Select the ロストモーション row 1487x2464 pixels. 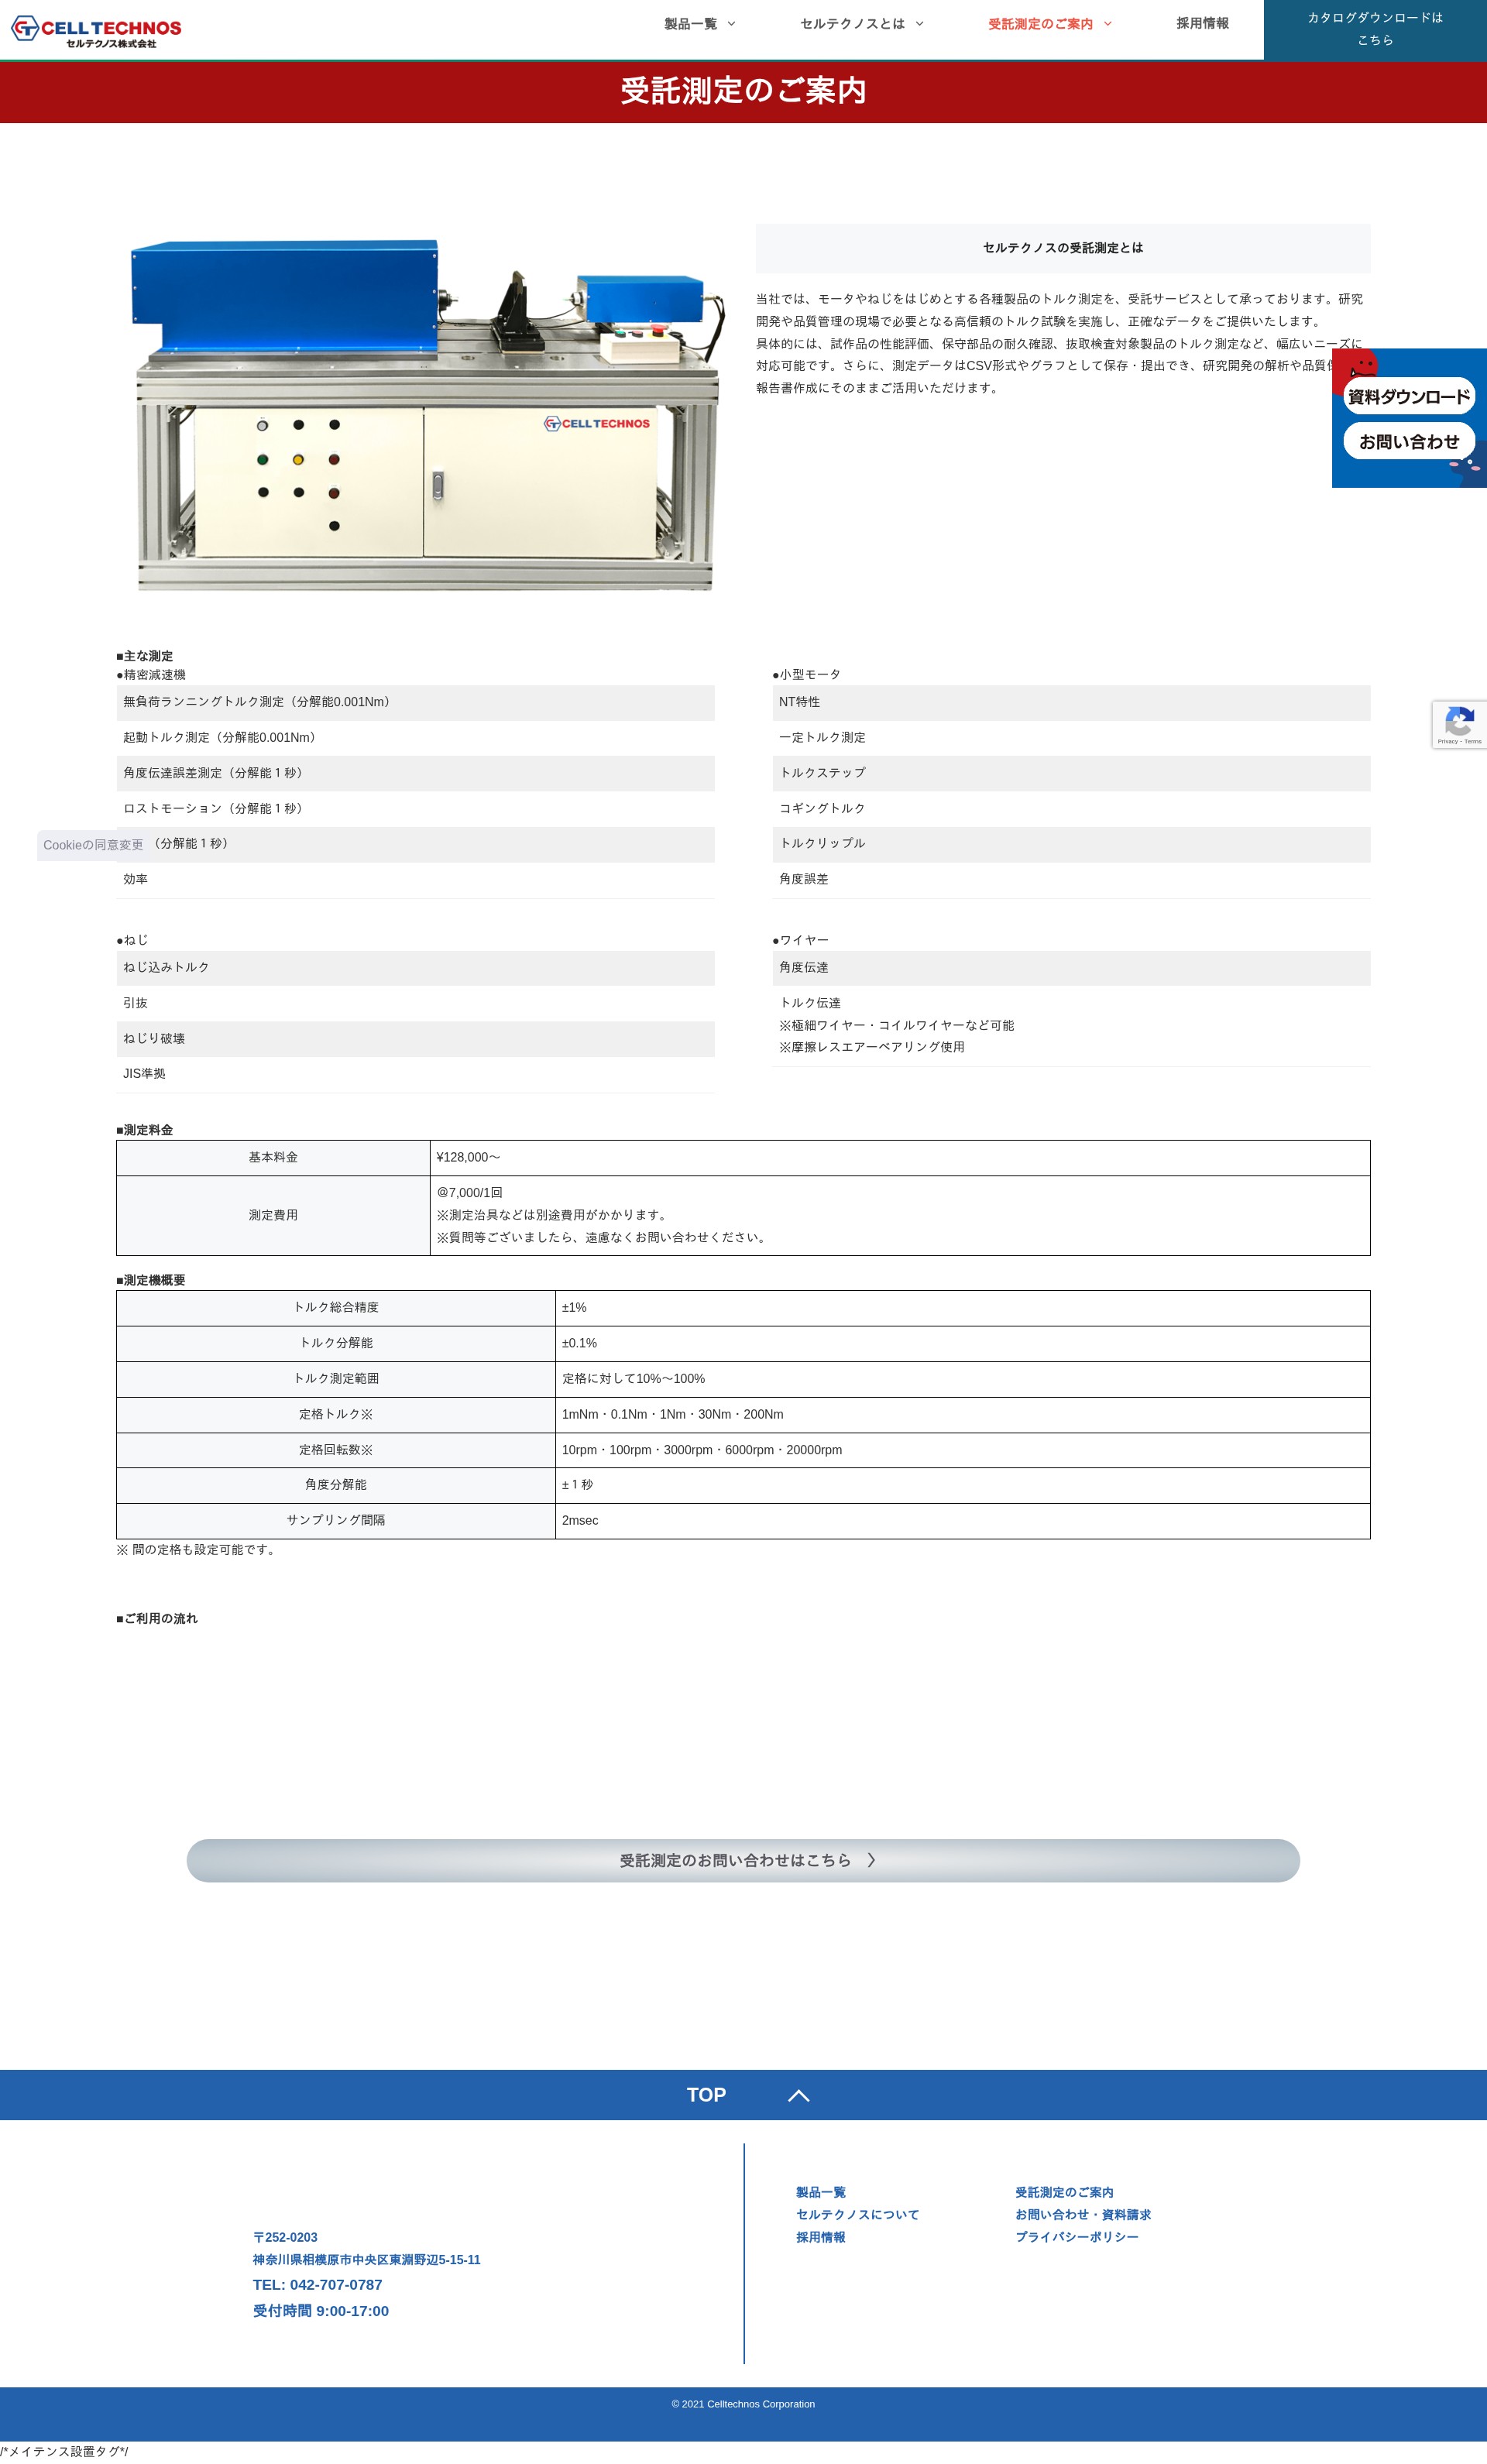point(415,809)
